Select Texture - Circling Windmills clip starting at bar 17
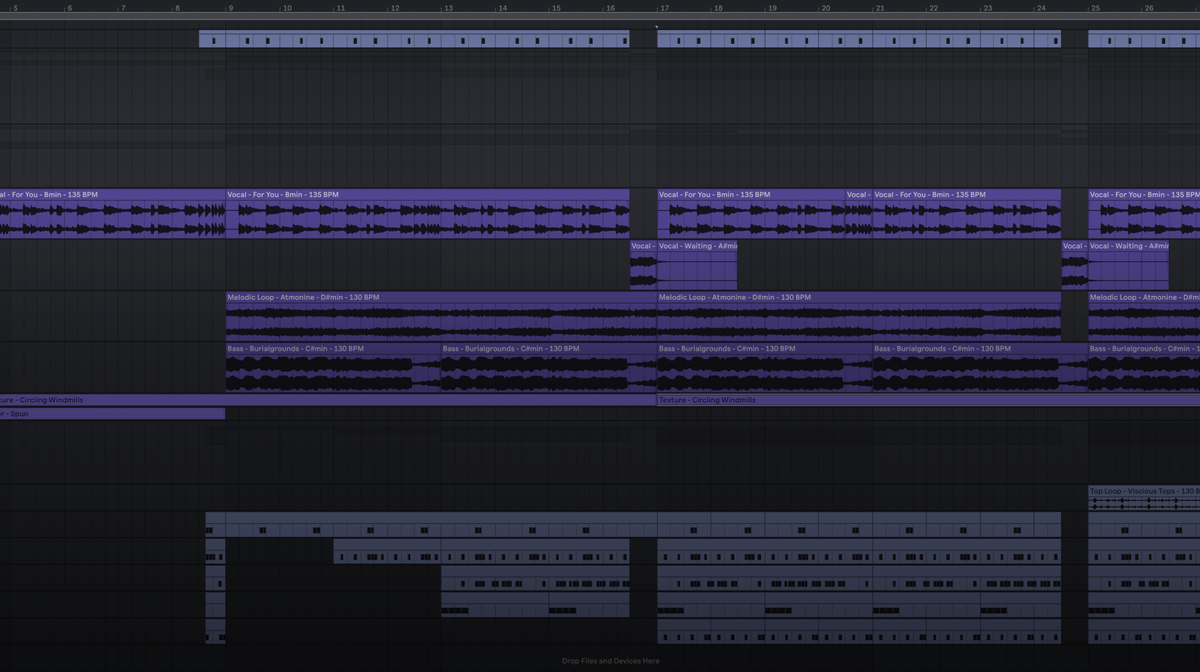 (929, 400)
